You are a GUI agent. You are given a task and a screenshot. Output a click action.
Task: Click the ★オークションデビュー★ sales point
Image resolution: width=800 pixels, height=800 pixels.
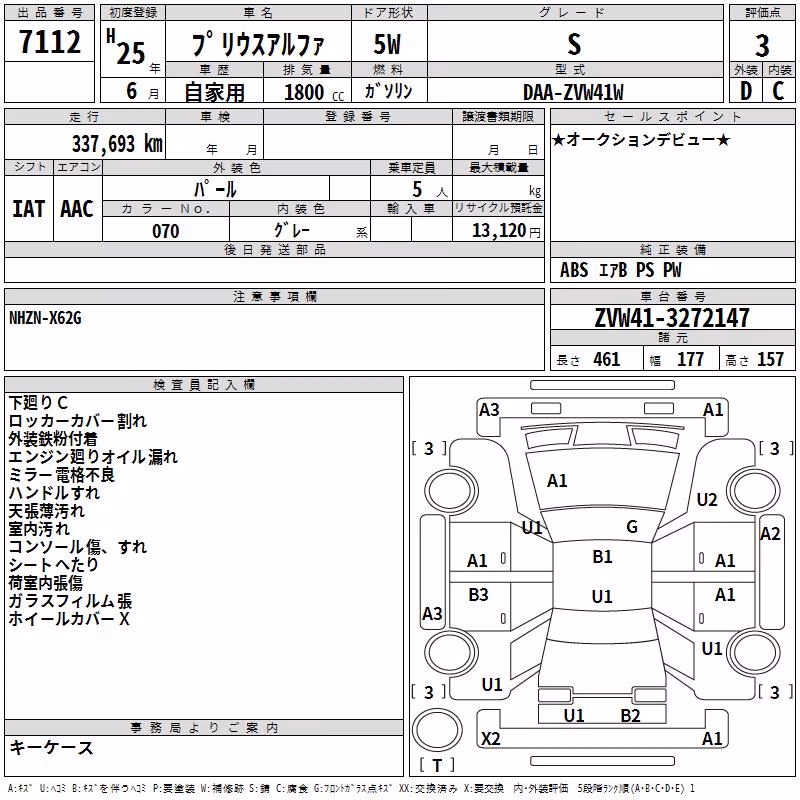tap(641, 139)
